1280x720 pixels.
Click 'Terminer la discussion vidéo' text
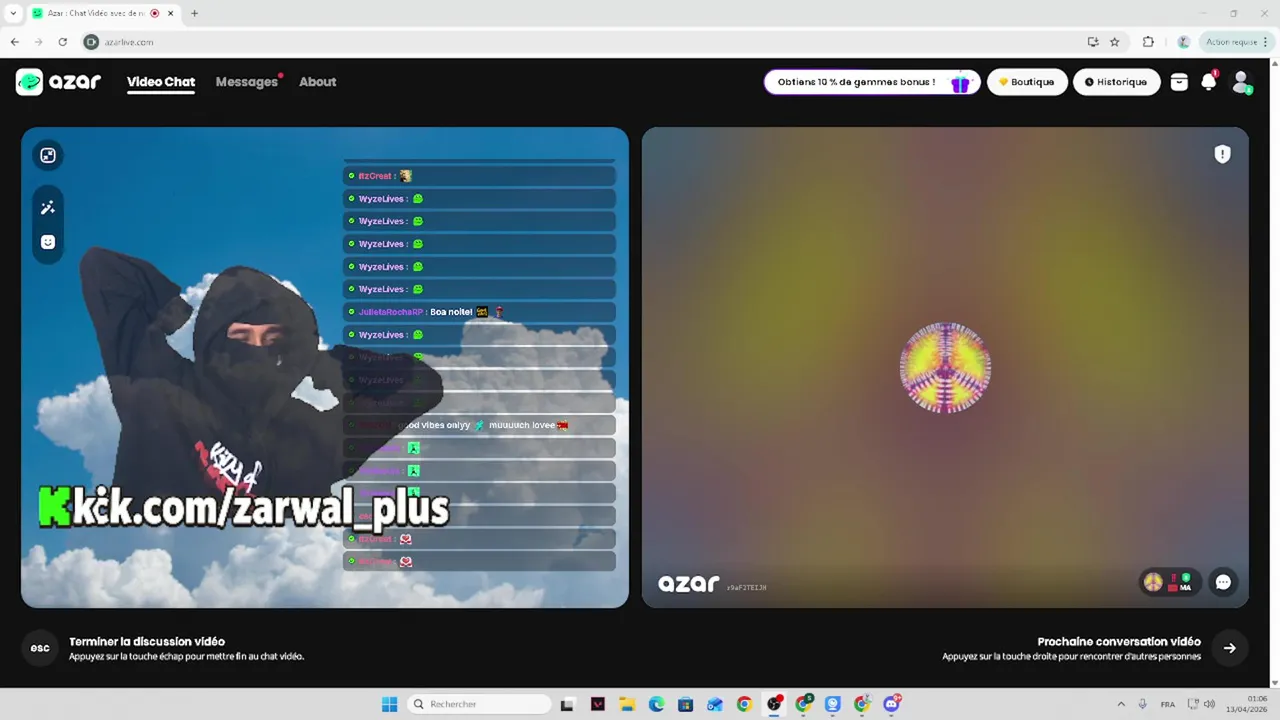pyautogui.click(x=147, y=642)
